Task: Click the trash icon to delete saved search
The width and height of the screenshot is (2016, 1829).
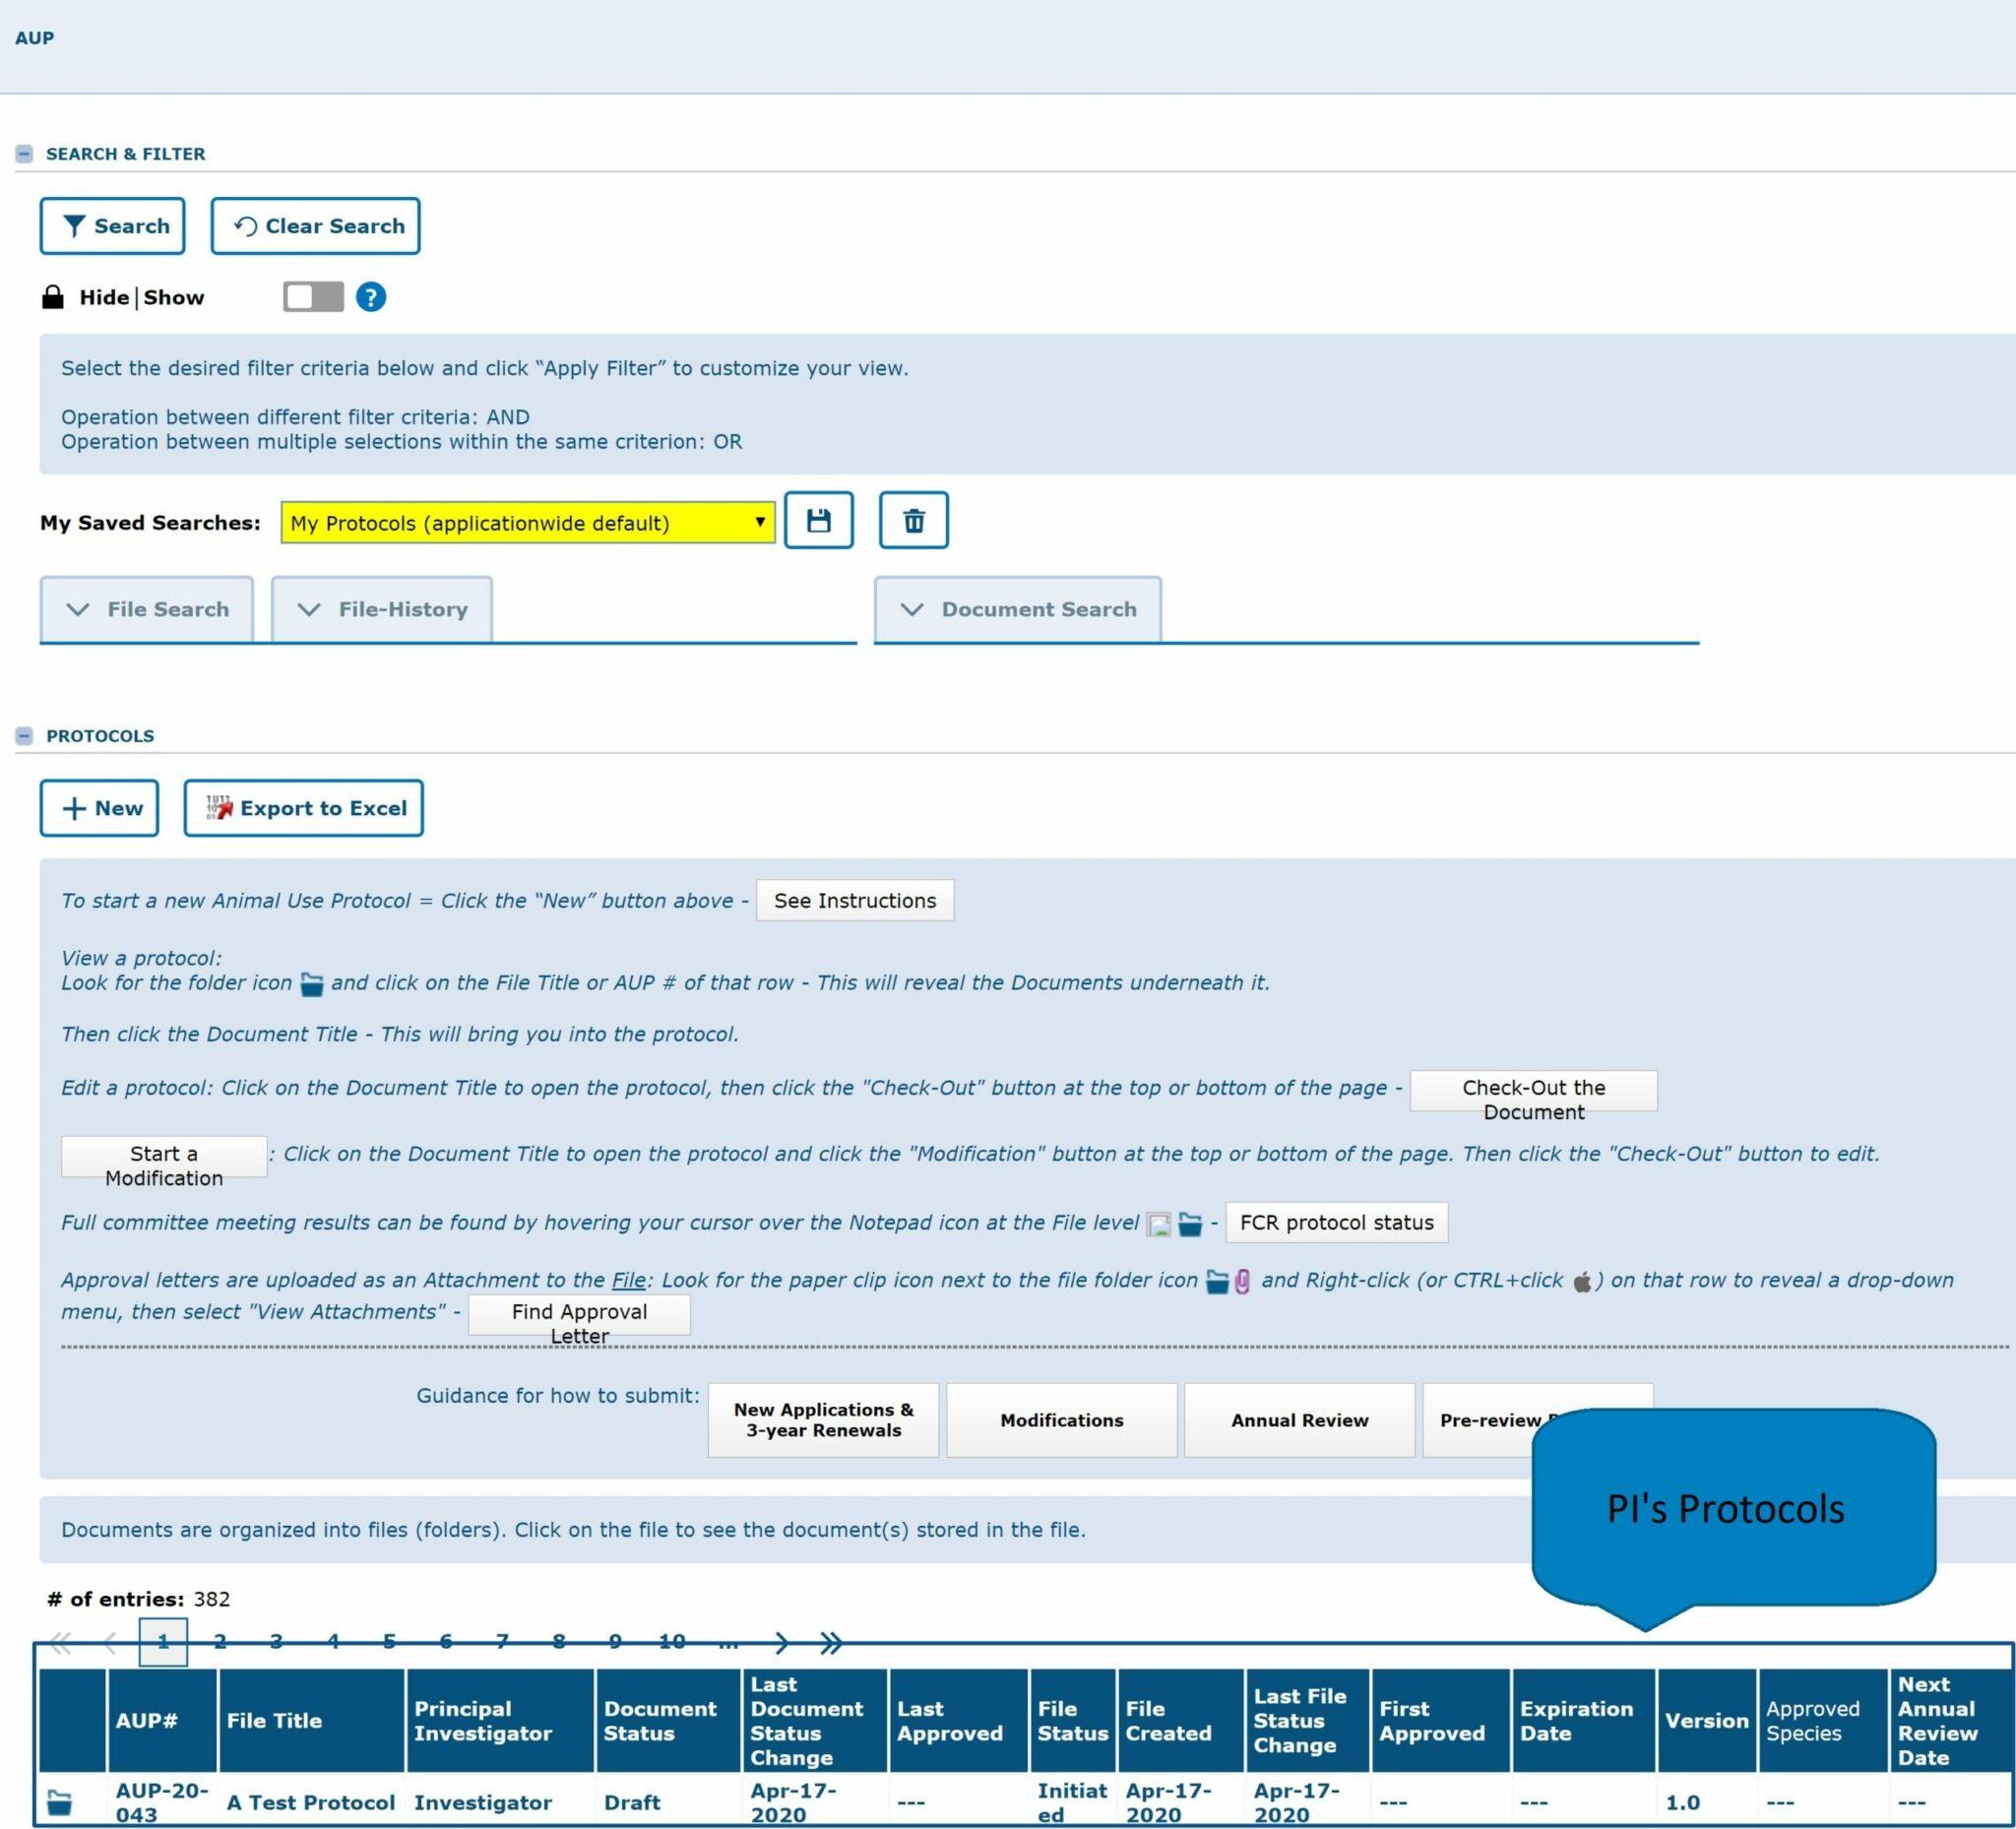Action: point(914,520)
